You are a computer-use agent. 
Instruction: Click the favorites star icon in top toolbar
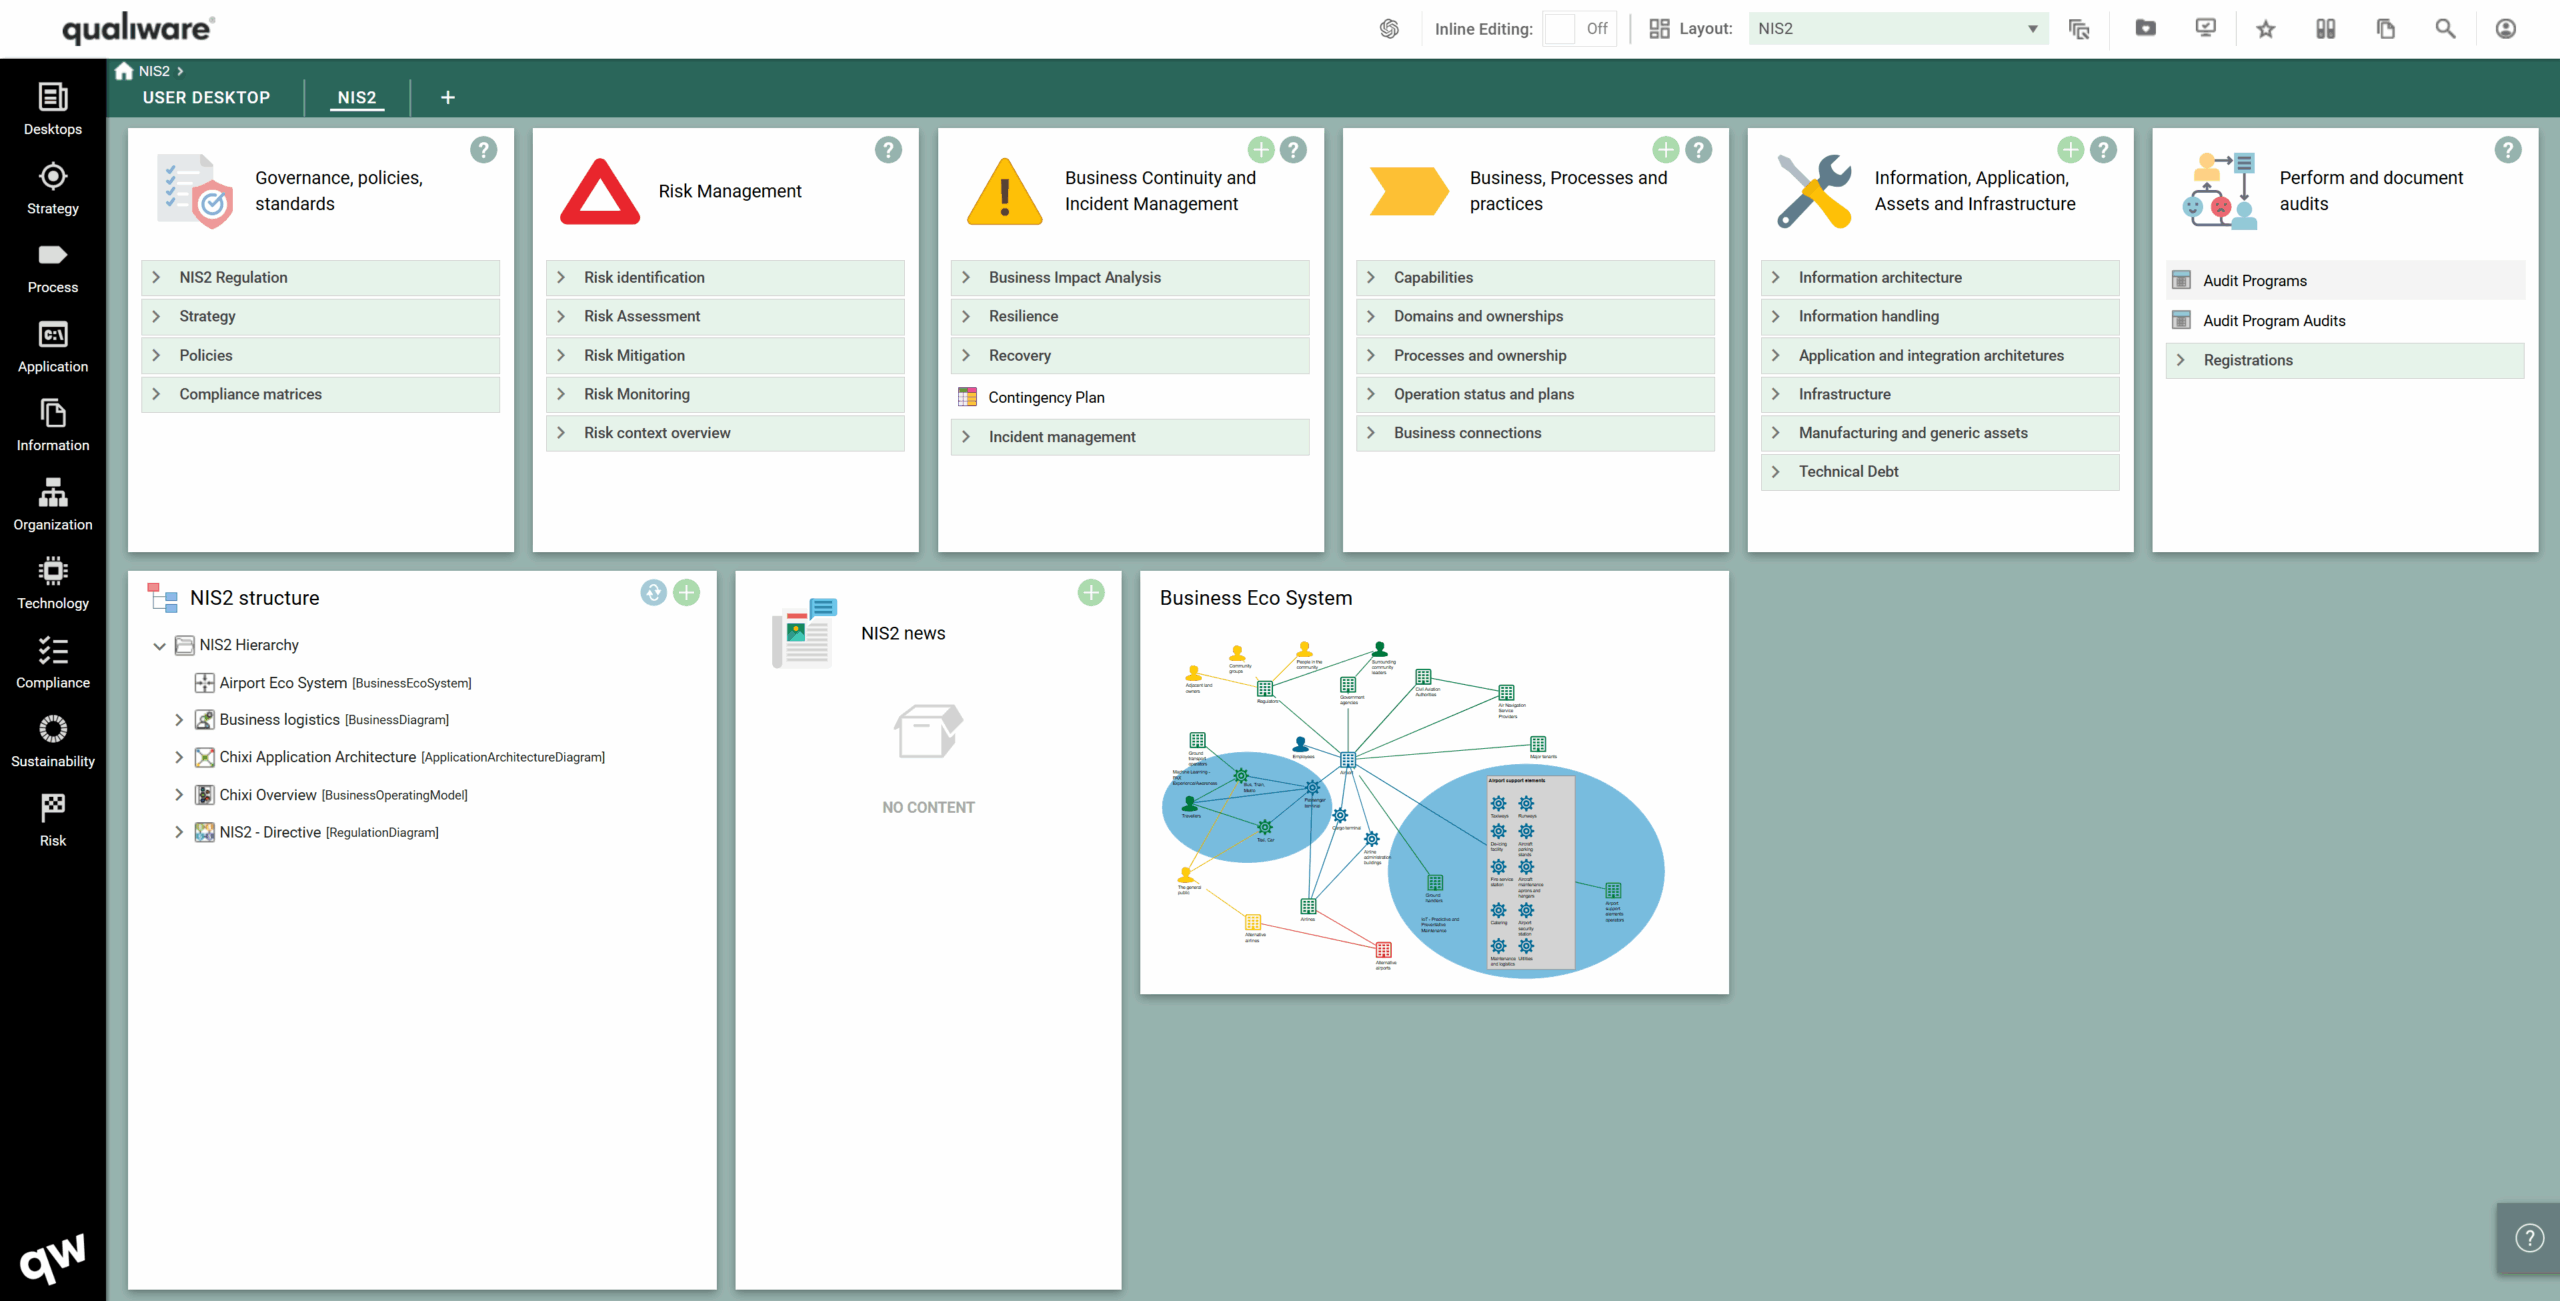pos(2265,29)
